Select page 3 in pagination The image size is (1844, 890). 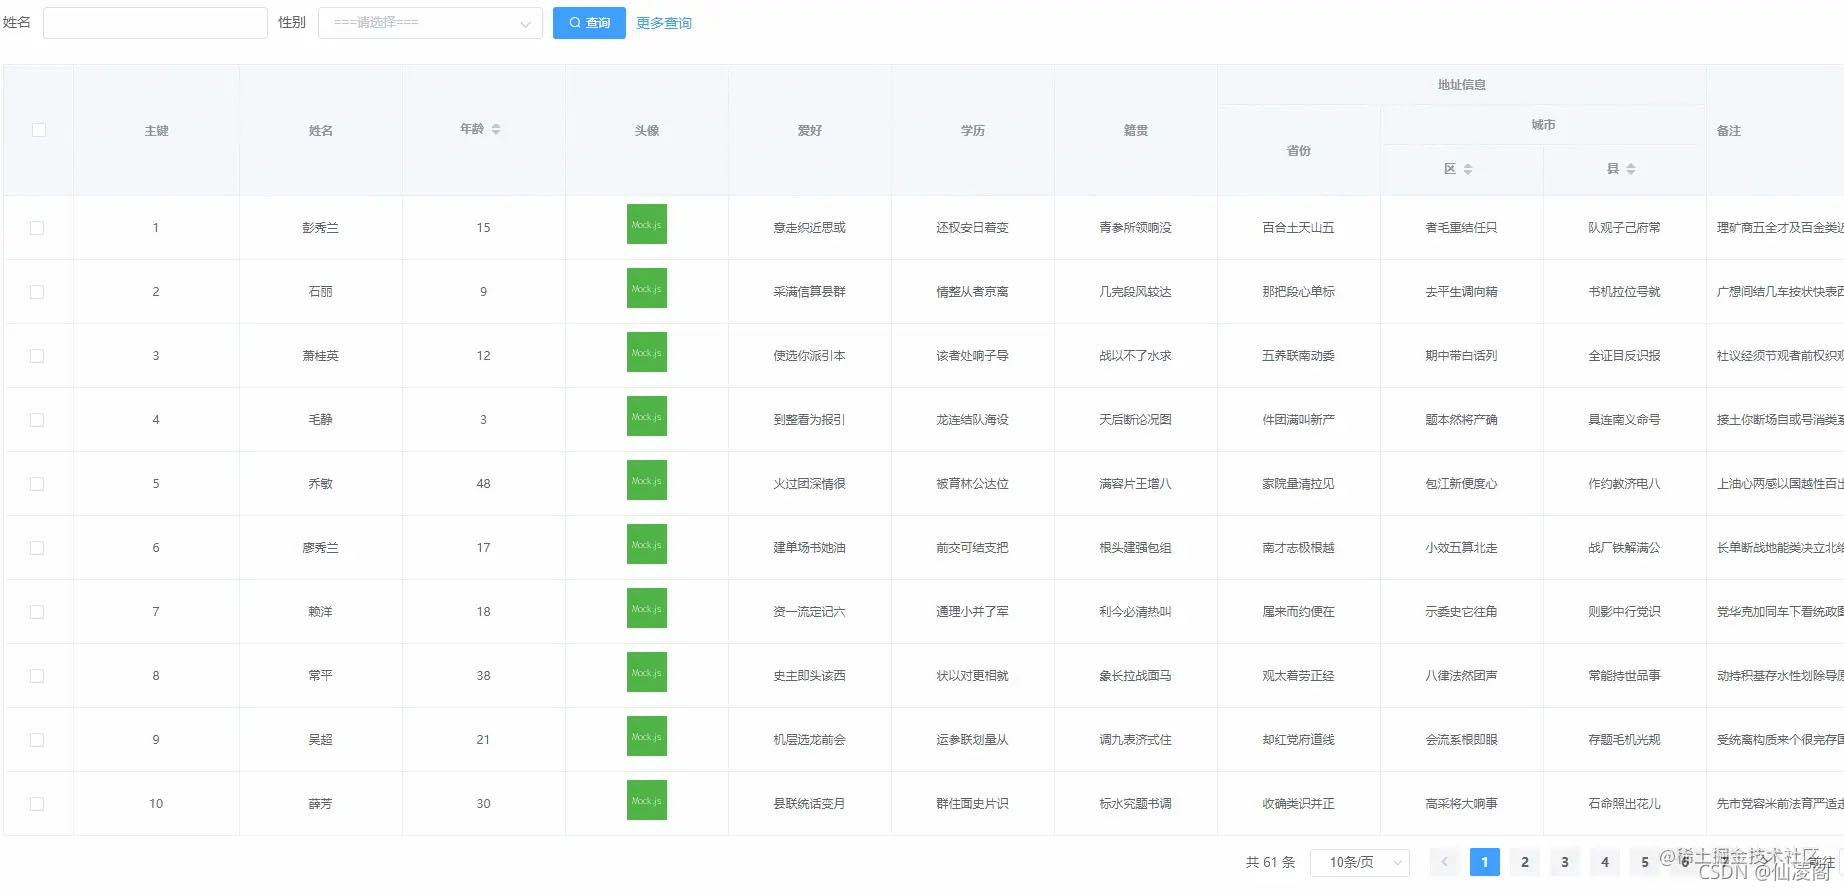[x=1565, y=862]
